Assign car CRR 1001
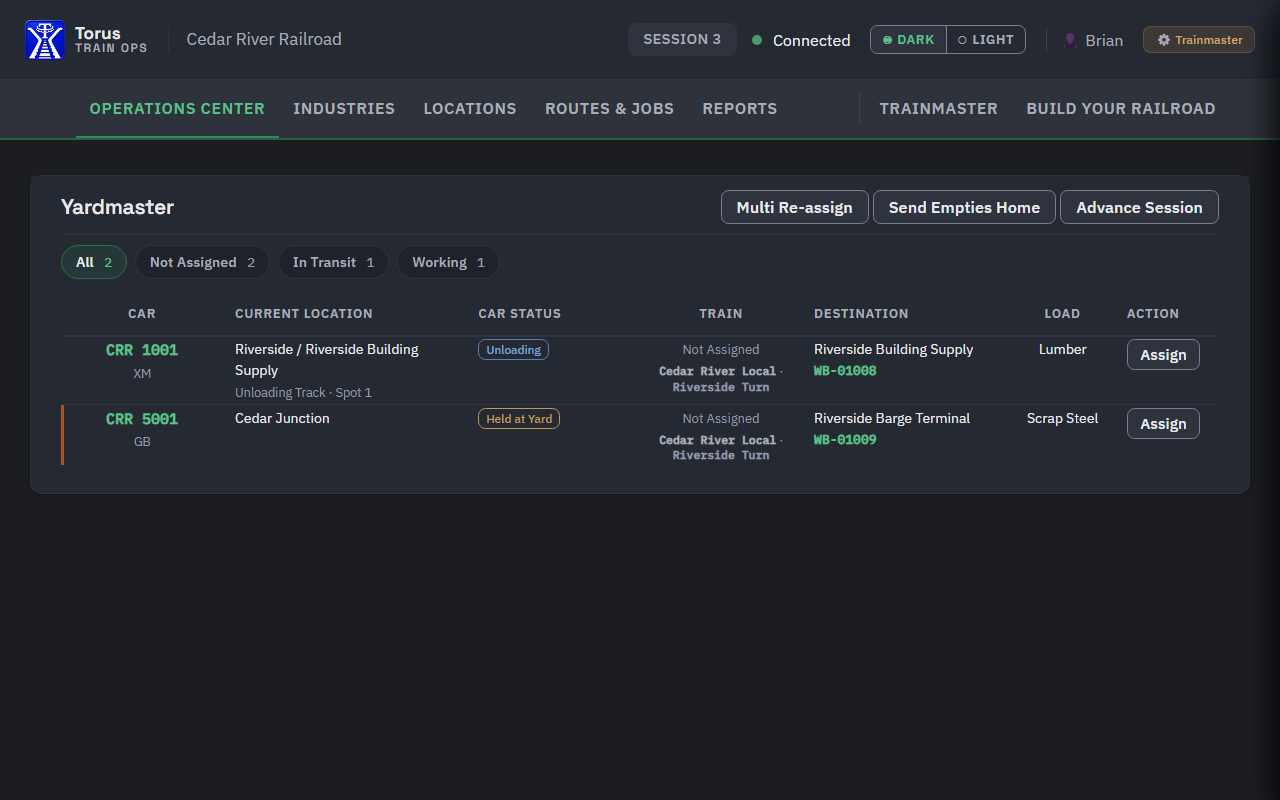This screenshot has width=1280, height=800. point(1163,355)
